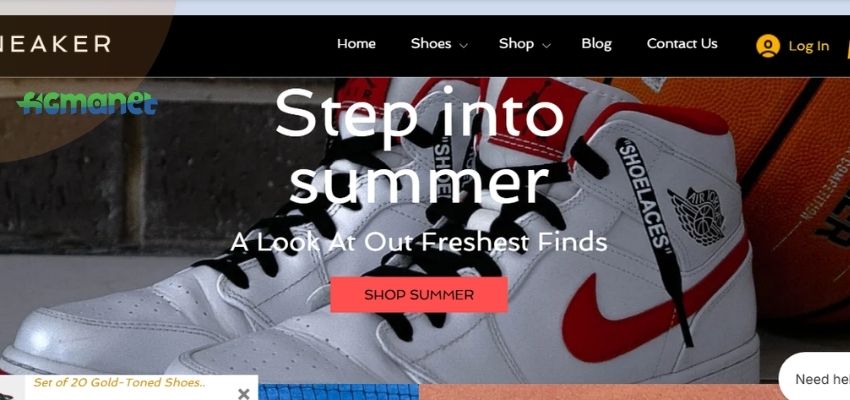This screenshot has width=850, height=400.
Task: Click the red SHOP SUMMER button
Action: click(x=419, y=295)
